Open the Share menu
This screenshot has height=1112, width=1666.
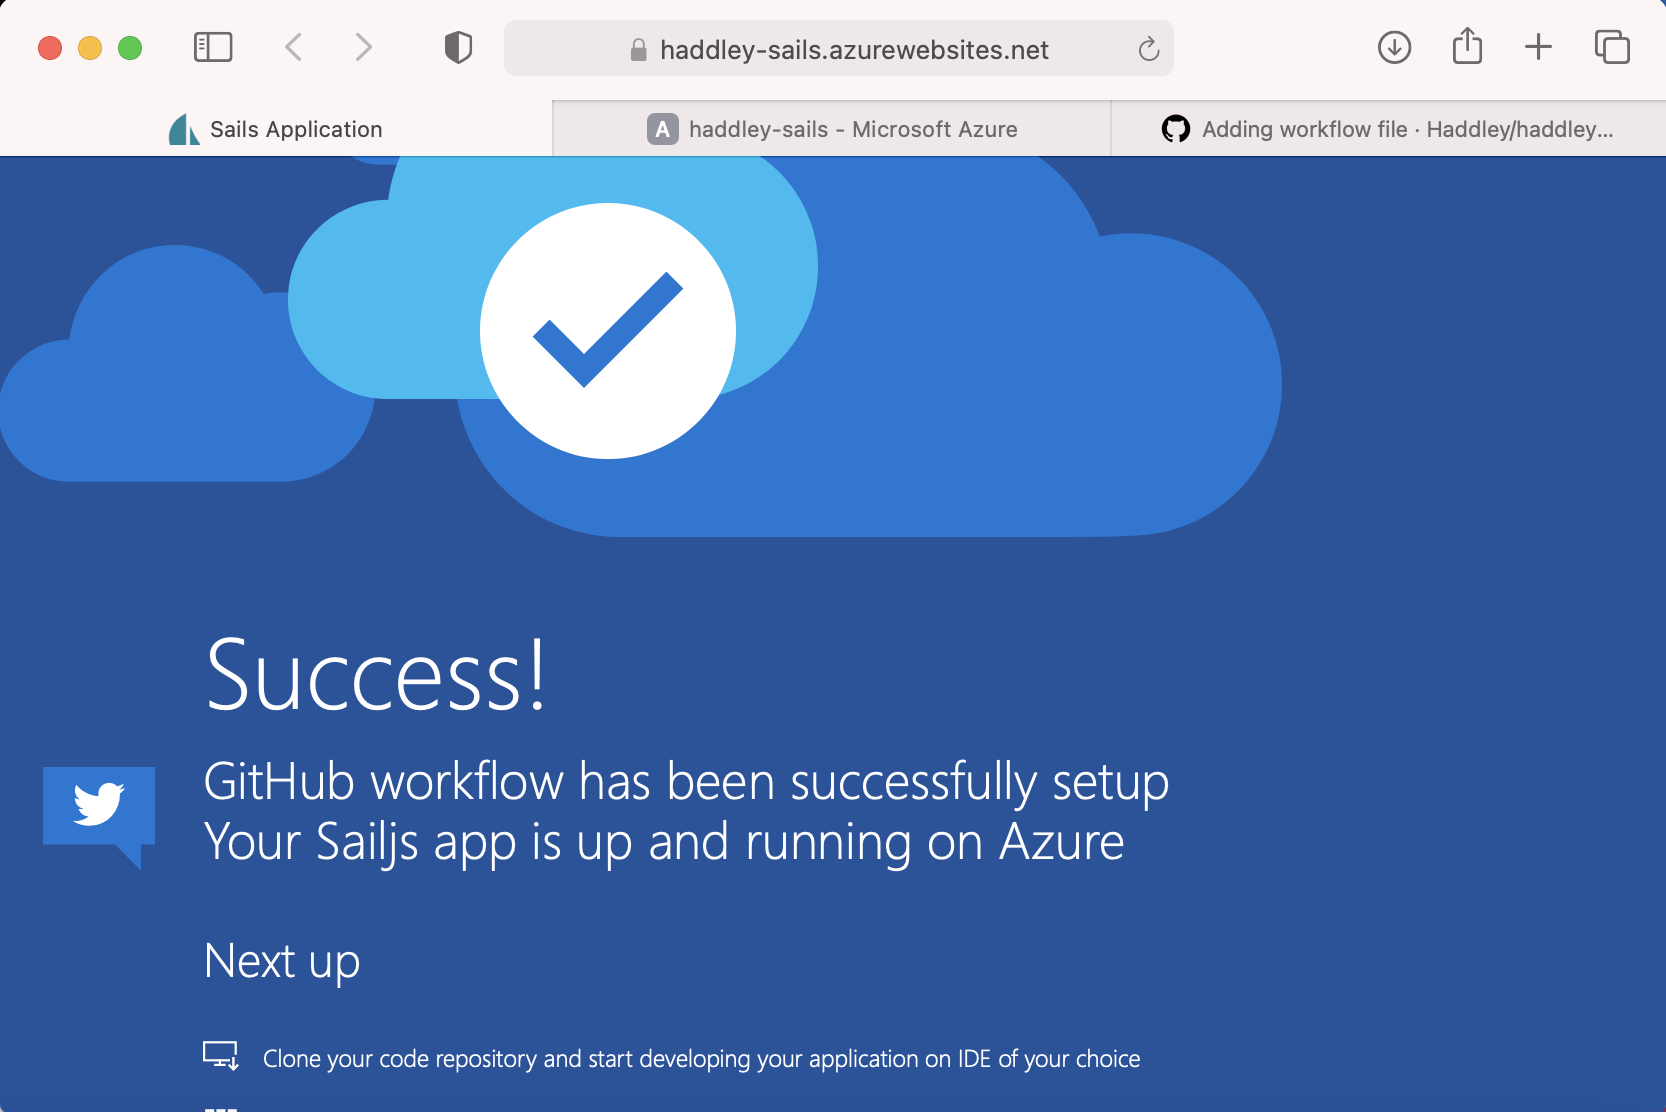click(x=1467, y=46)
